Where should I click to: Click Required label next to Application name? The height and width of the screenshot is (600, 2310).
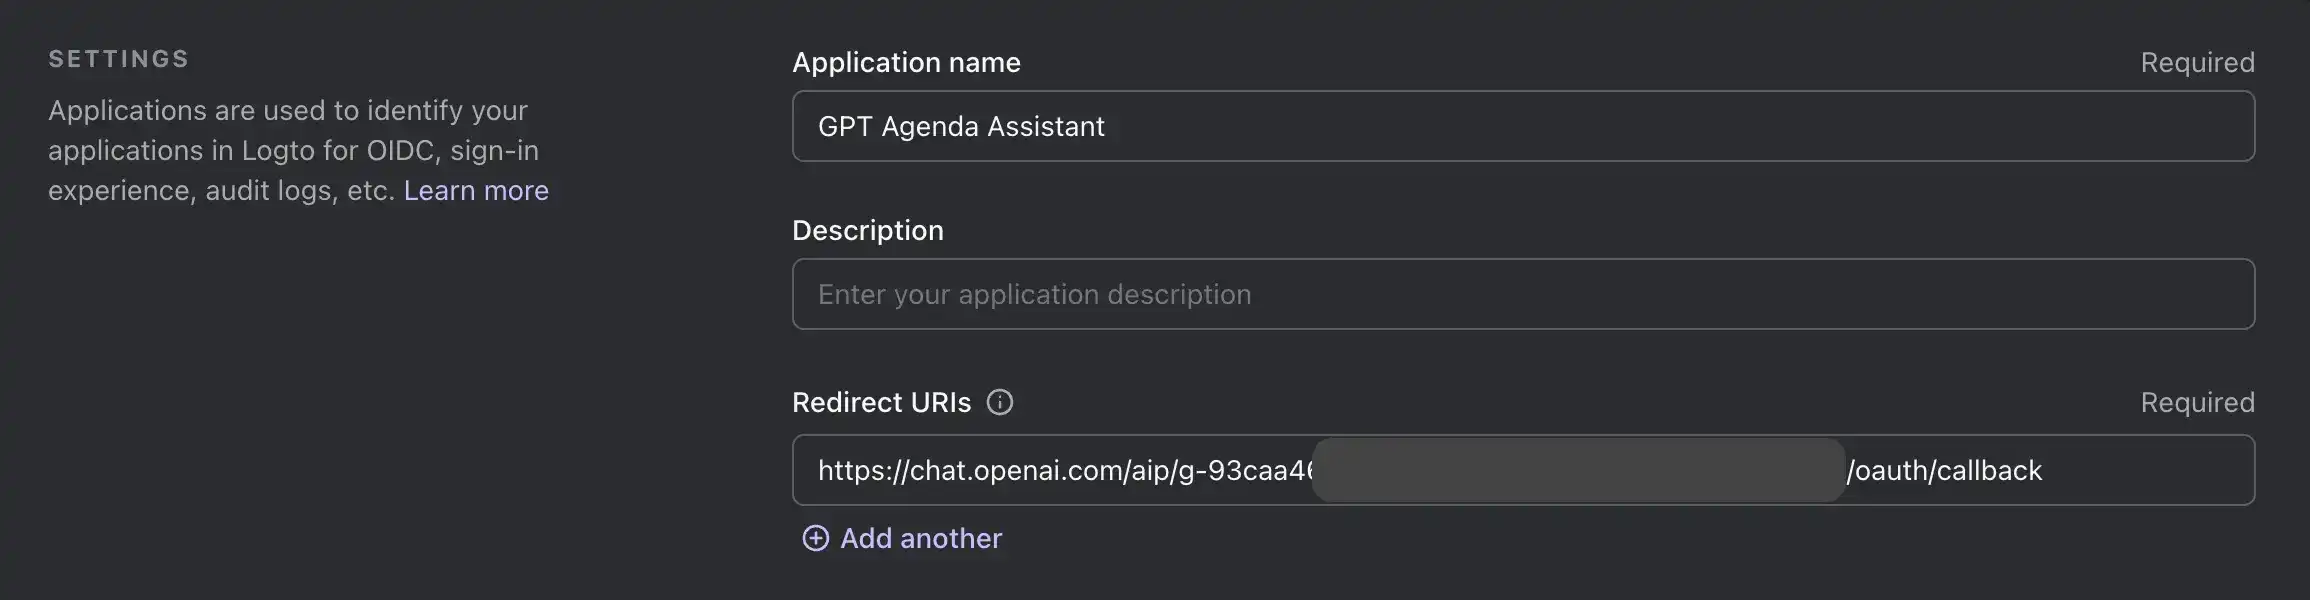(2197, 62)
